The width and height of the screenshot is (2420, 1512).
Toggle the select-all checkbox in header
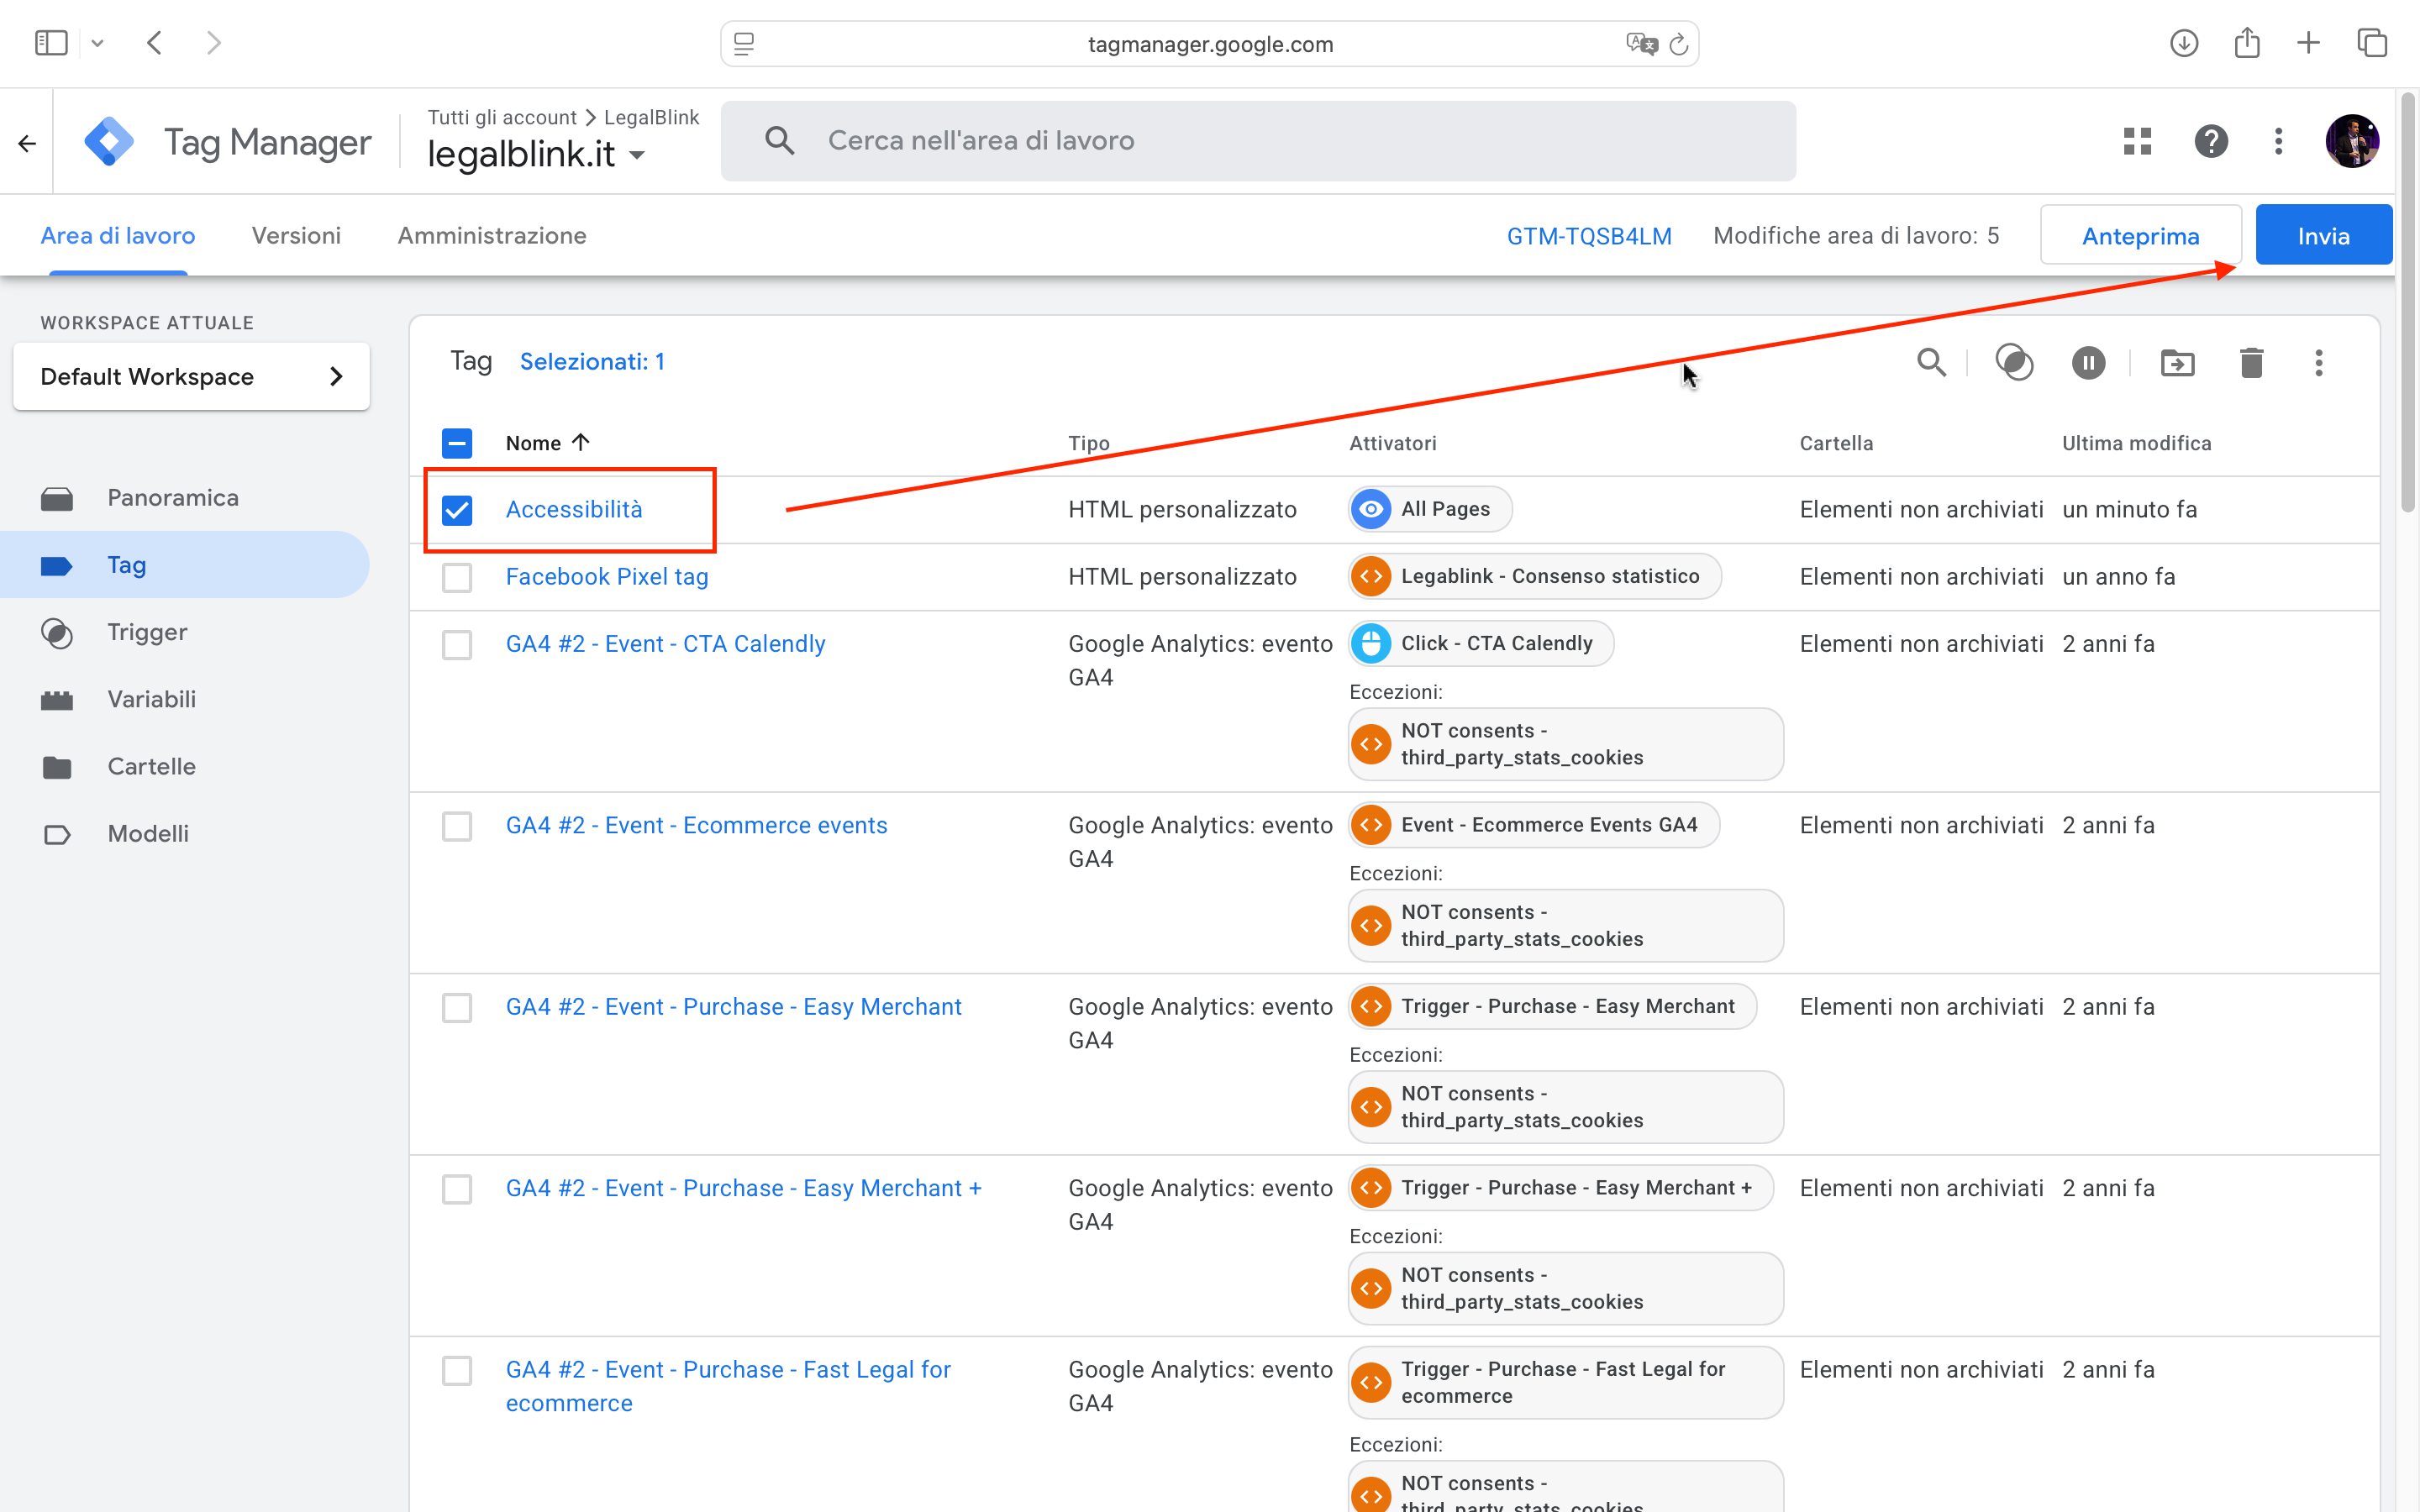tap(457, 443)
